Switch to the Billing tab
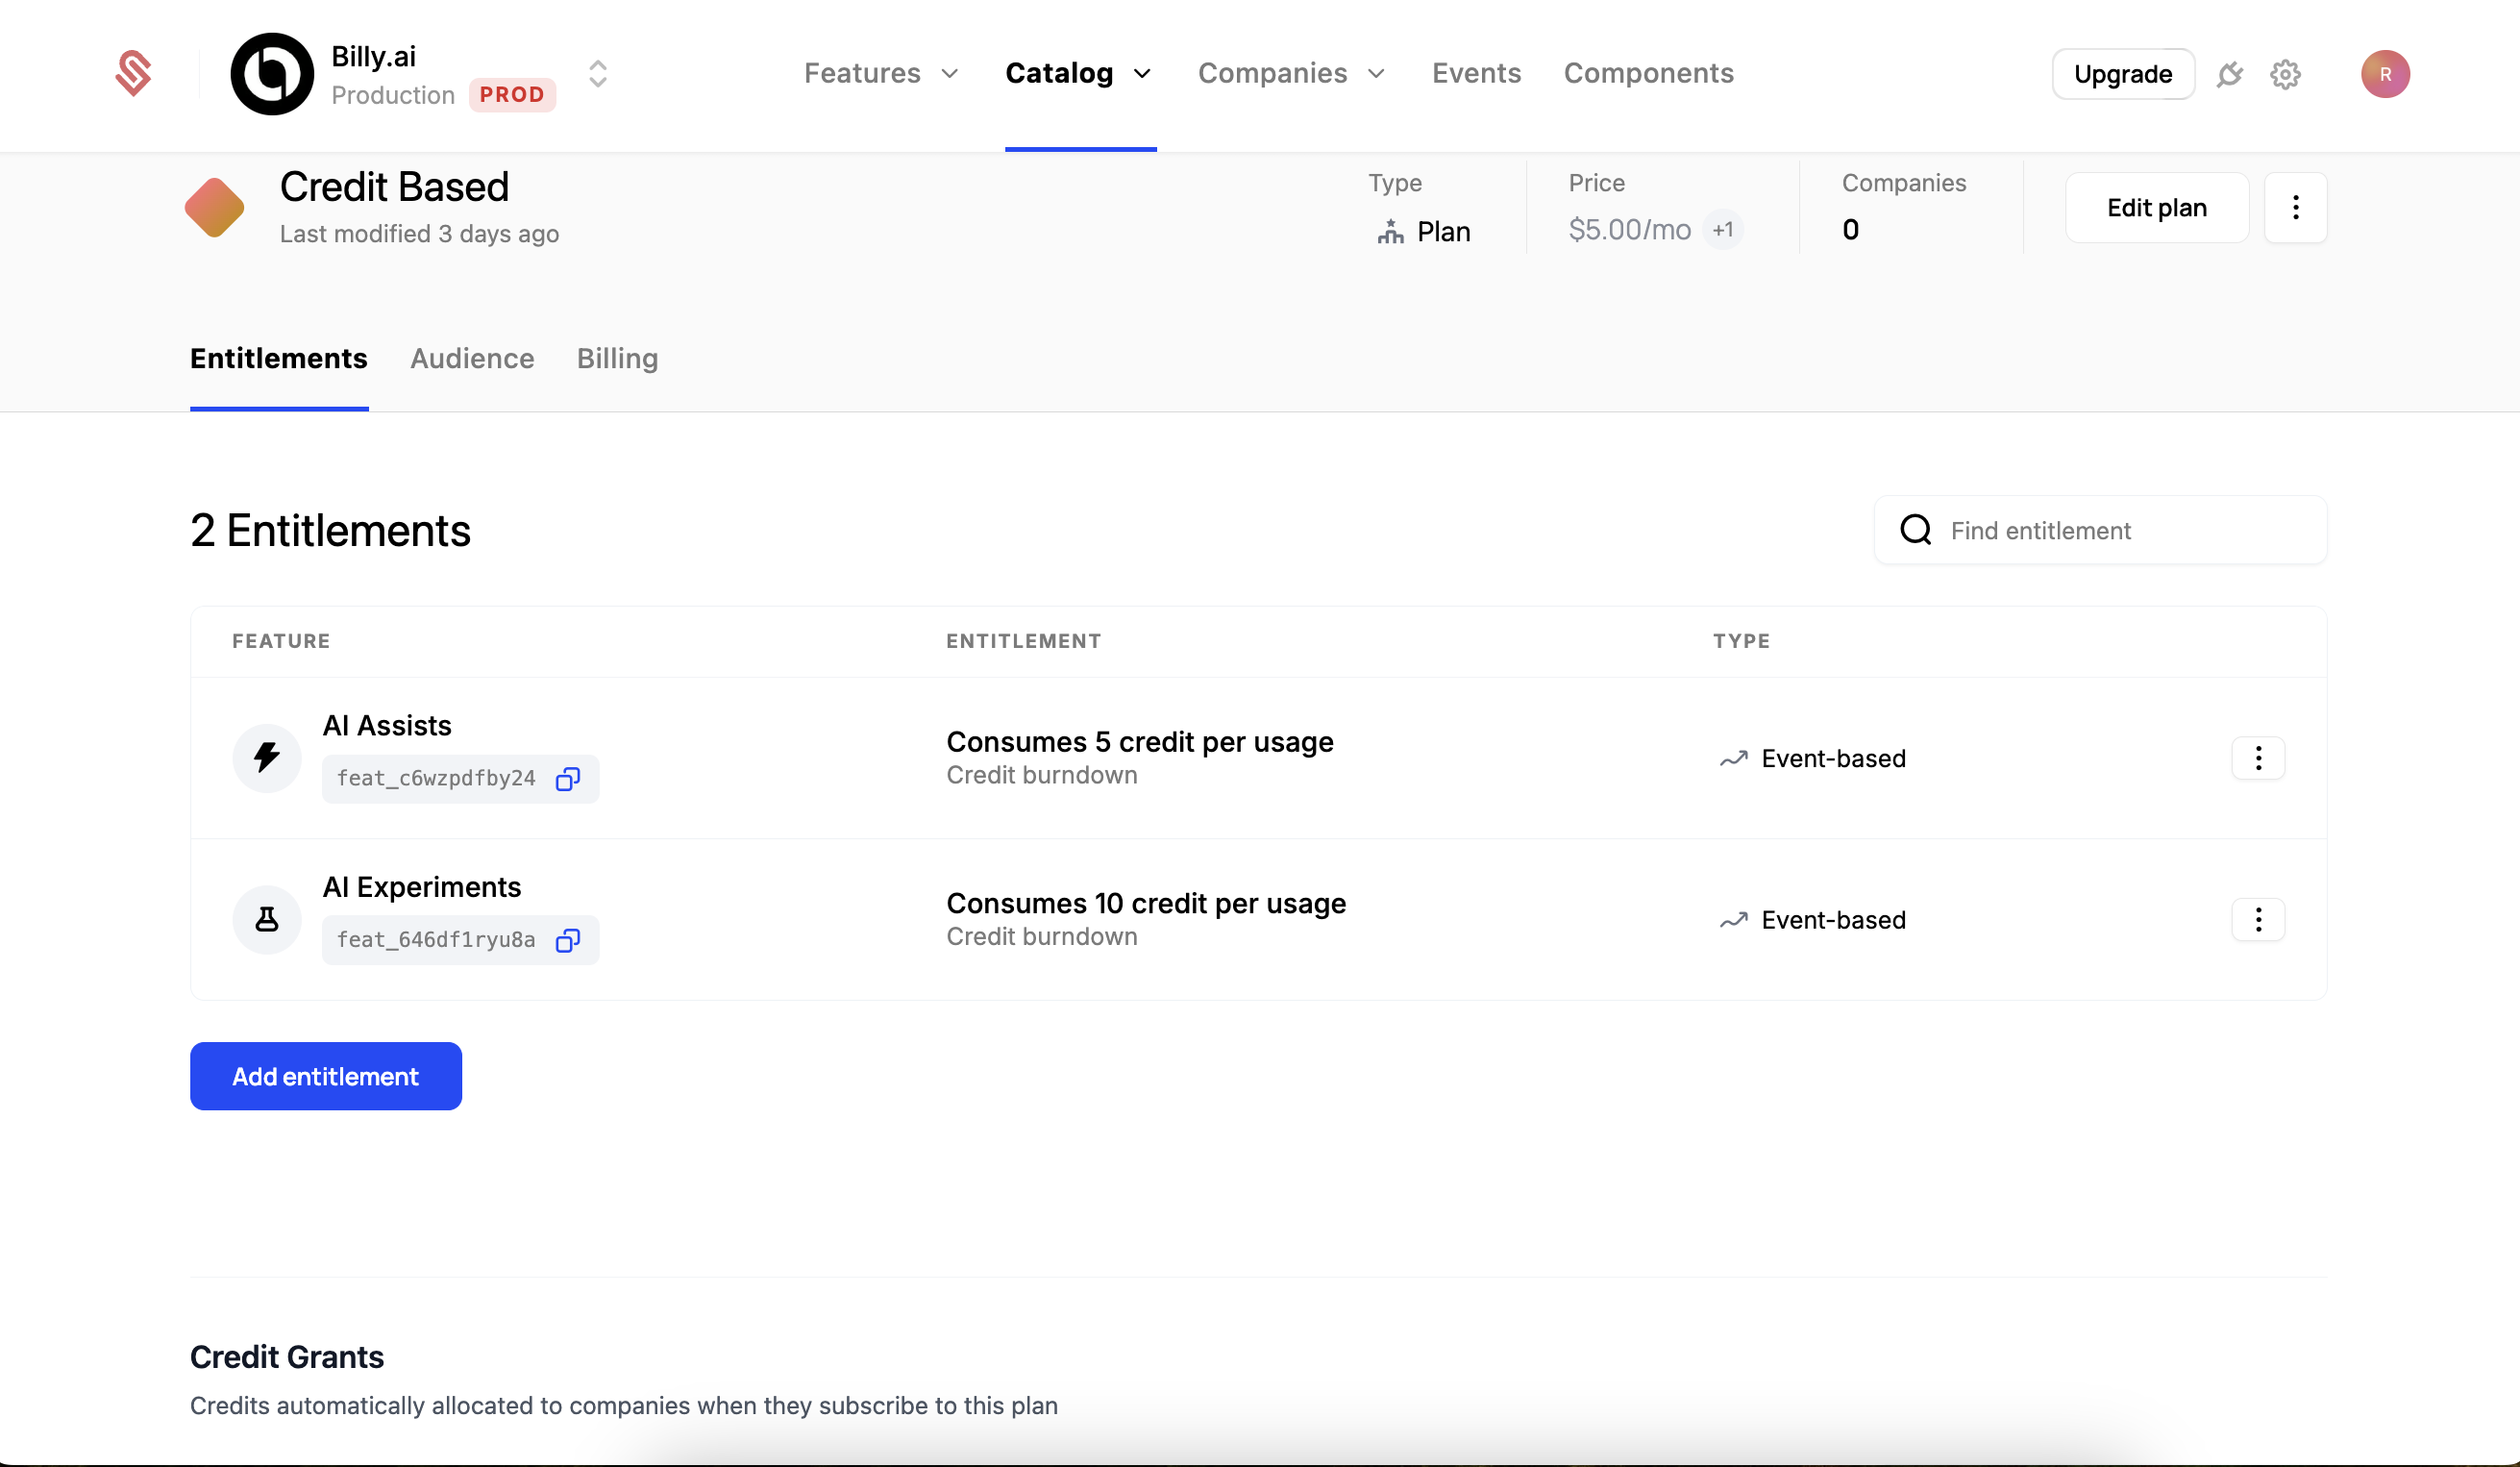 click(x=617, y=359)
